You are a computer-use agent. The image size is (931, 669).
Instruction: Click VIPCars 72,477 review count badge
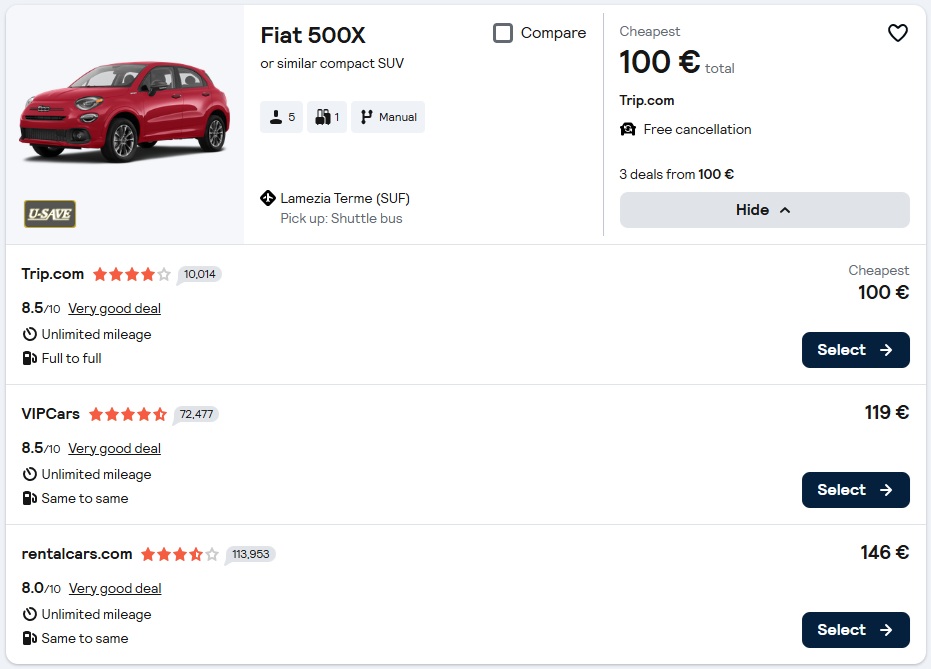[196, 414]
